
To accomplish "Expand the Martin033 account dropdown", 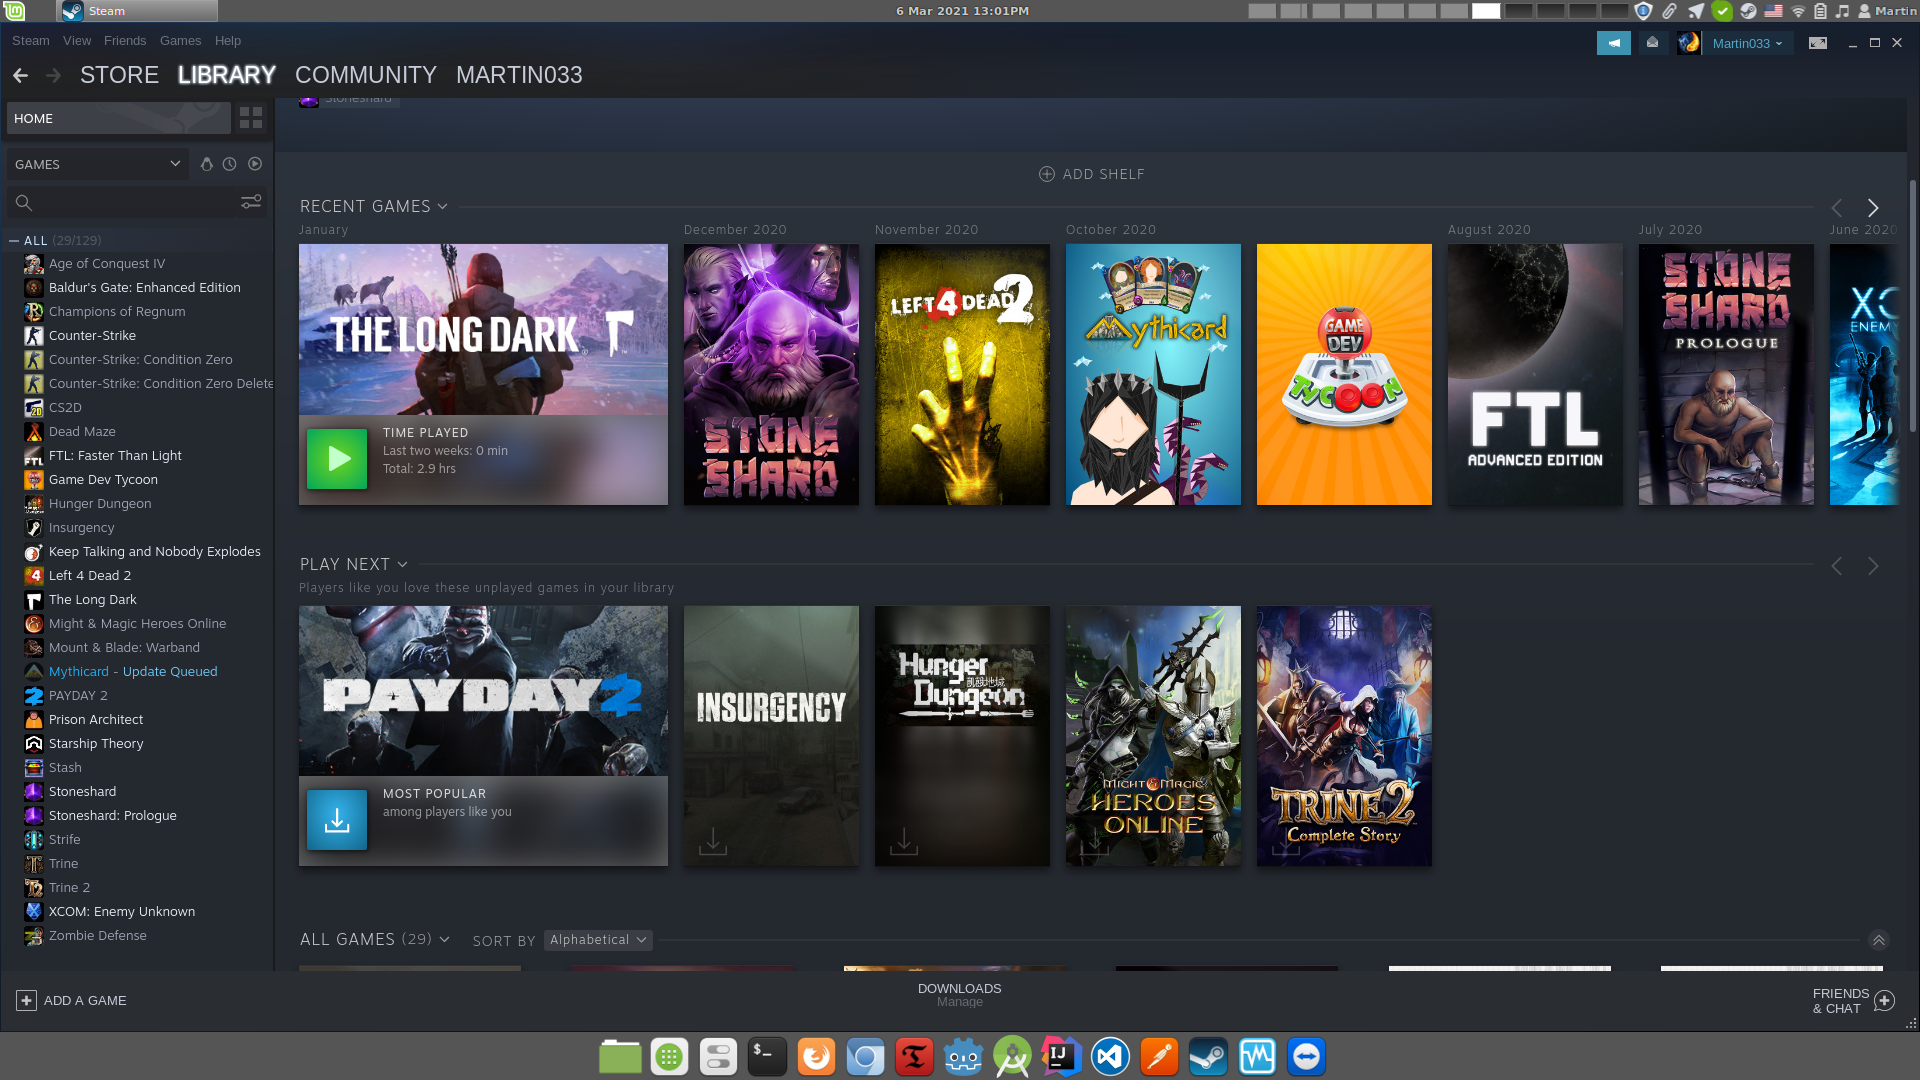I will [x=1747, y=43].
